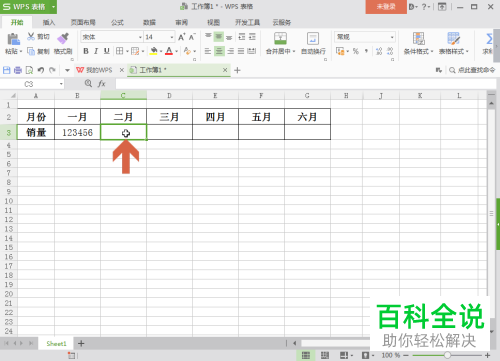This screenshot has height=361, width=500.
Task: Click the orange 未登录 login button
Action: pyautogui.click(x=386, y=7)
